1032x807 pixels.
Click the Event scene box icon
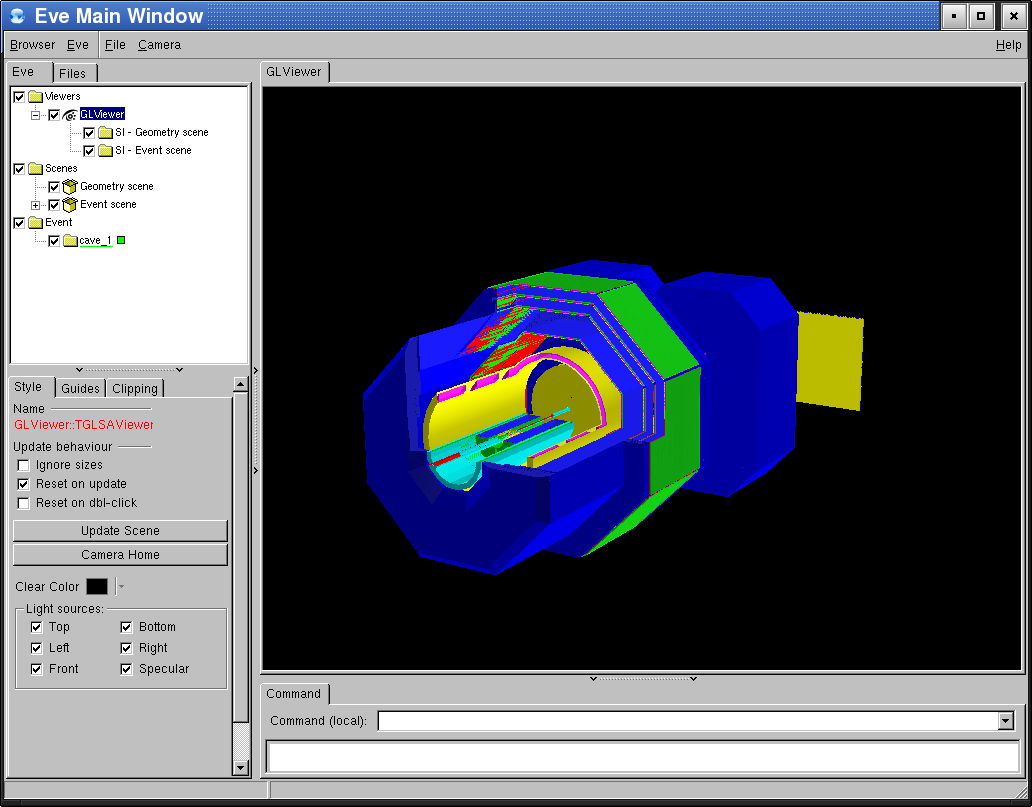70,205
